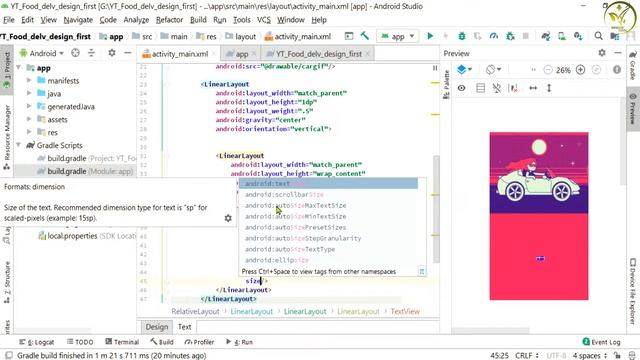Open the TODO tool window

coord(80,342)
